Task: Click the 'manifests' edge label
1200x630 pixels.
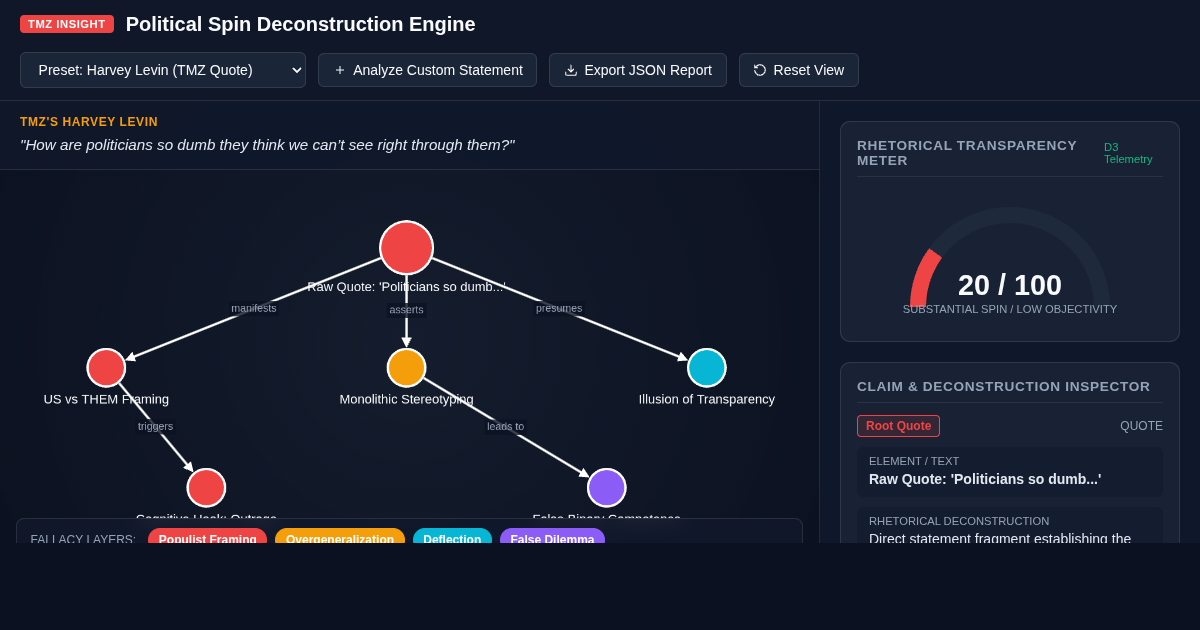Action: coord(254,308)
